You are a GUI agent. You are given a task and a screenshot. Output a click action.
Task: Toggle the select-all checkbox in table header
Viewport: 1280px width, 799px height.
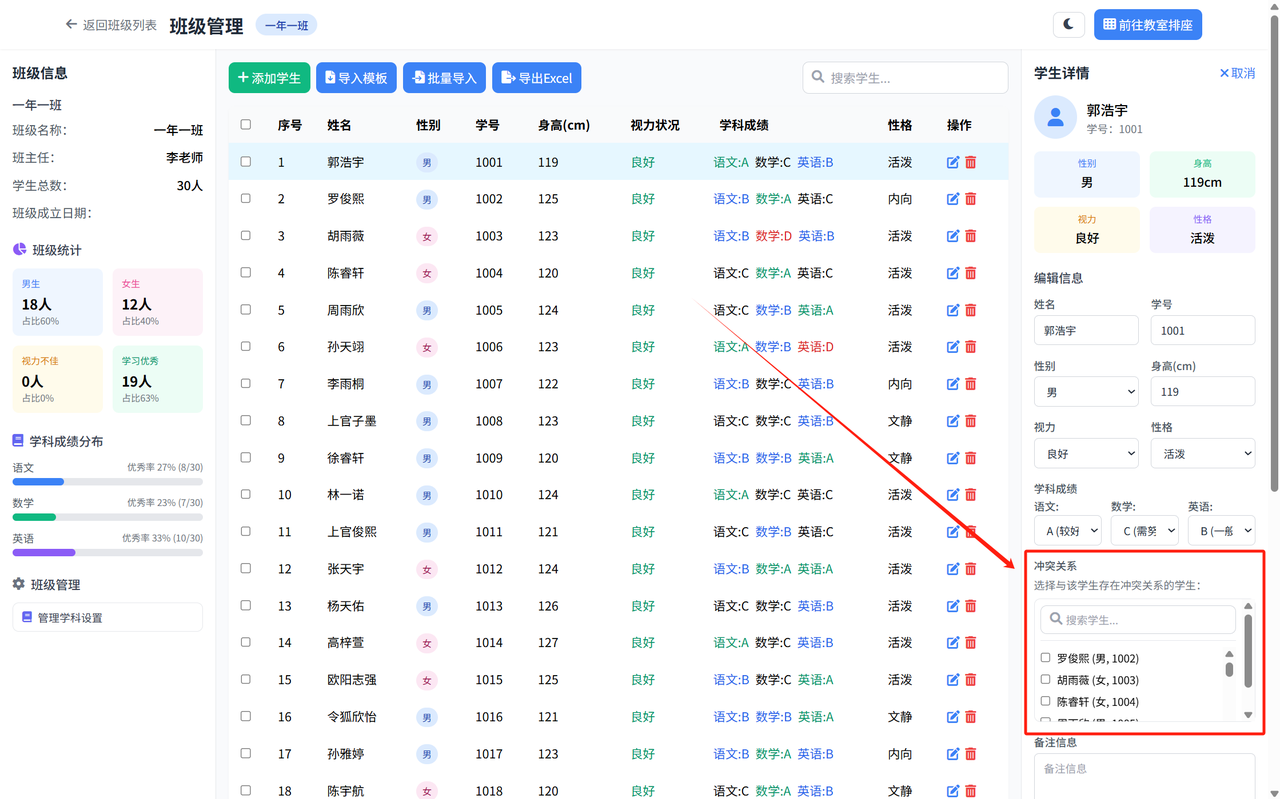click(x=246, y=125)
